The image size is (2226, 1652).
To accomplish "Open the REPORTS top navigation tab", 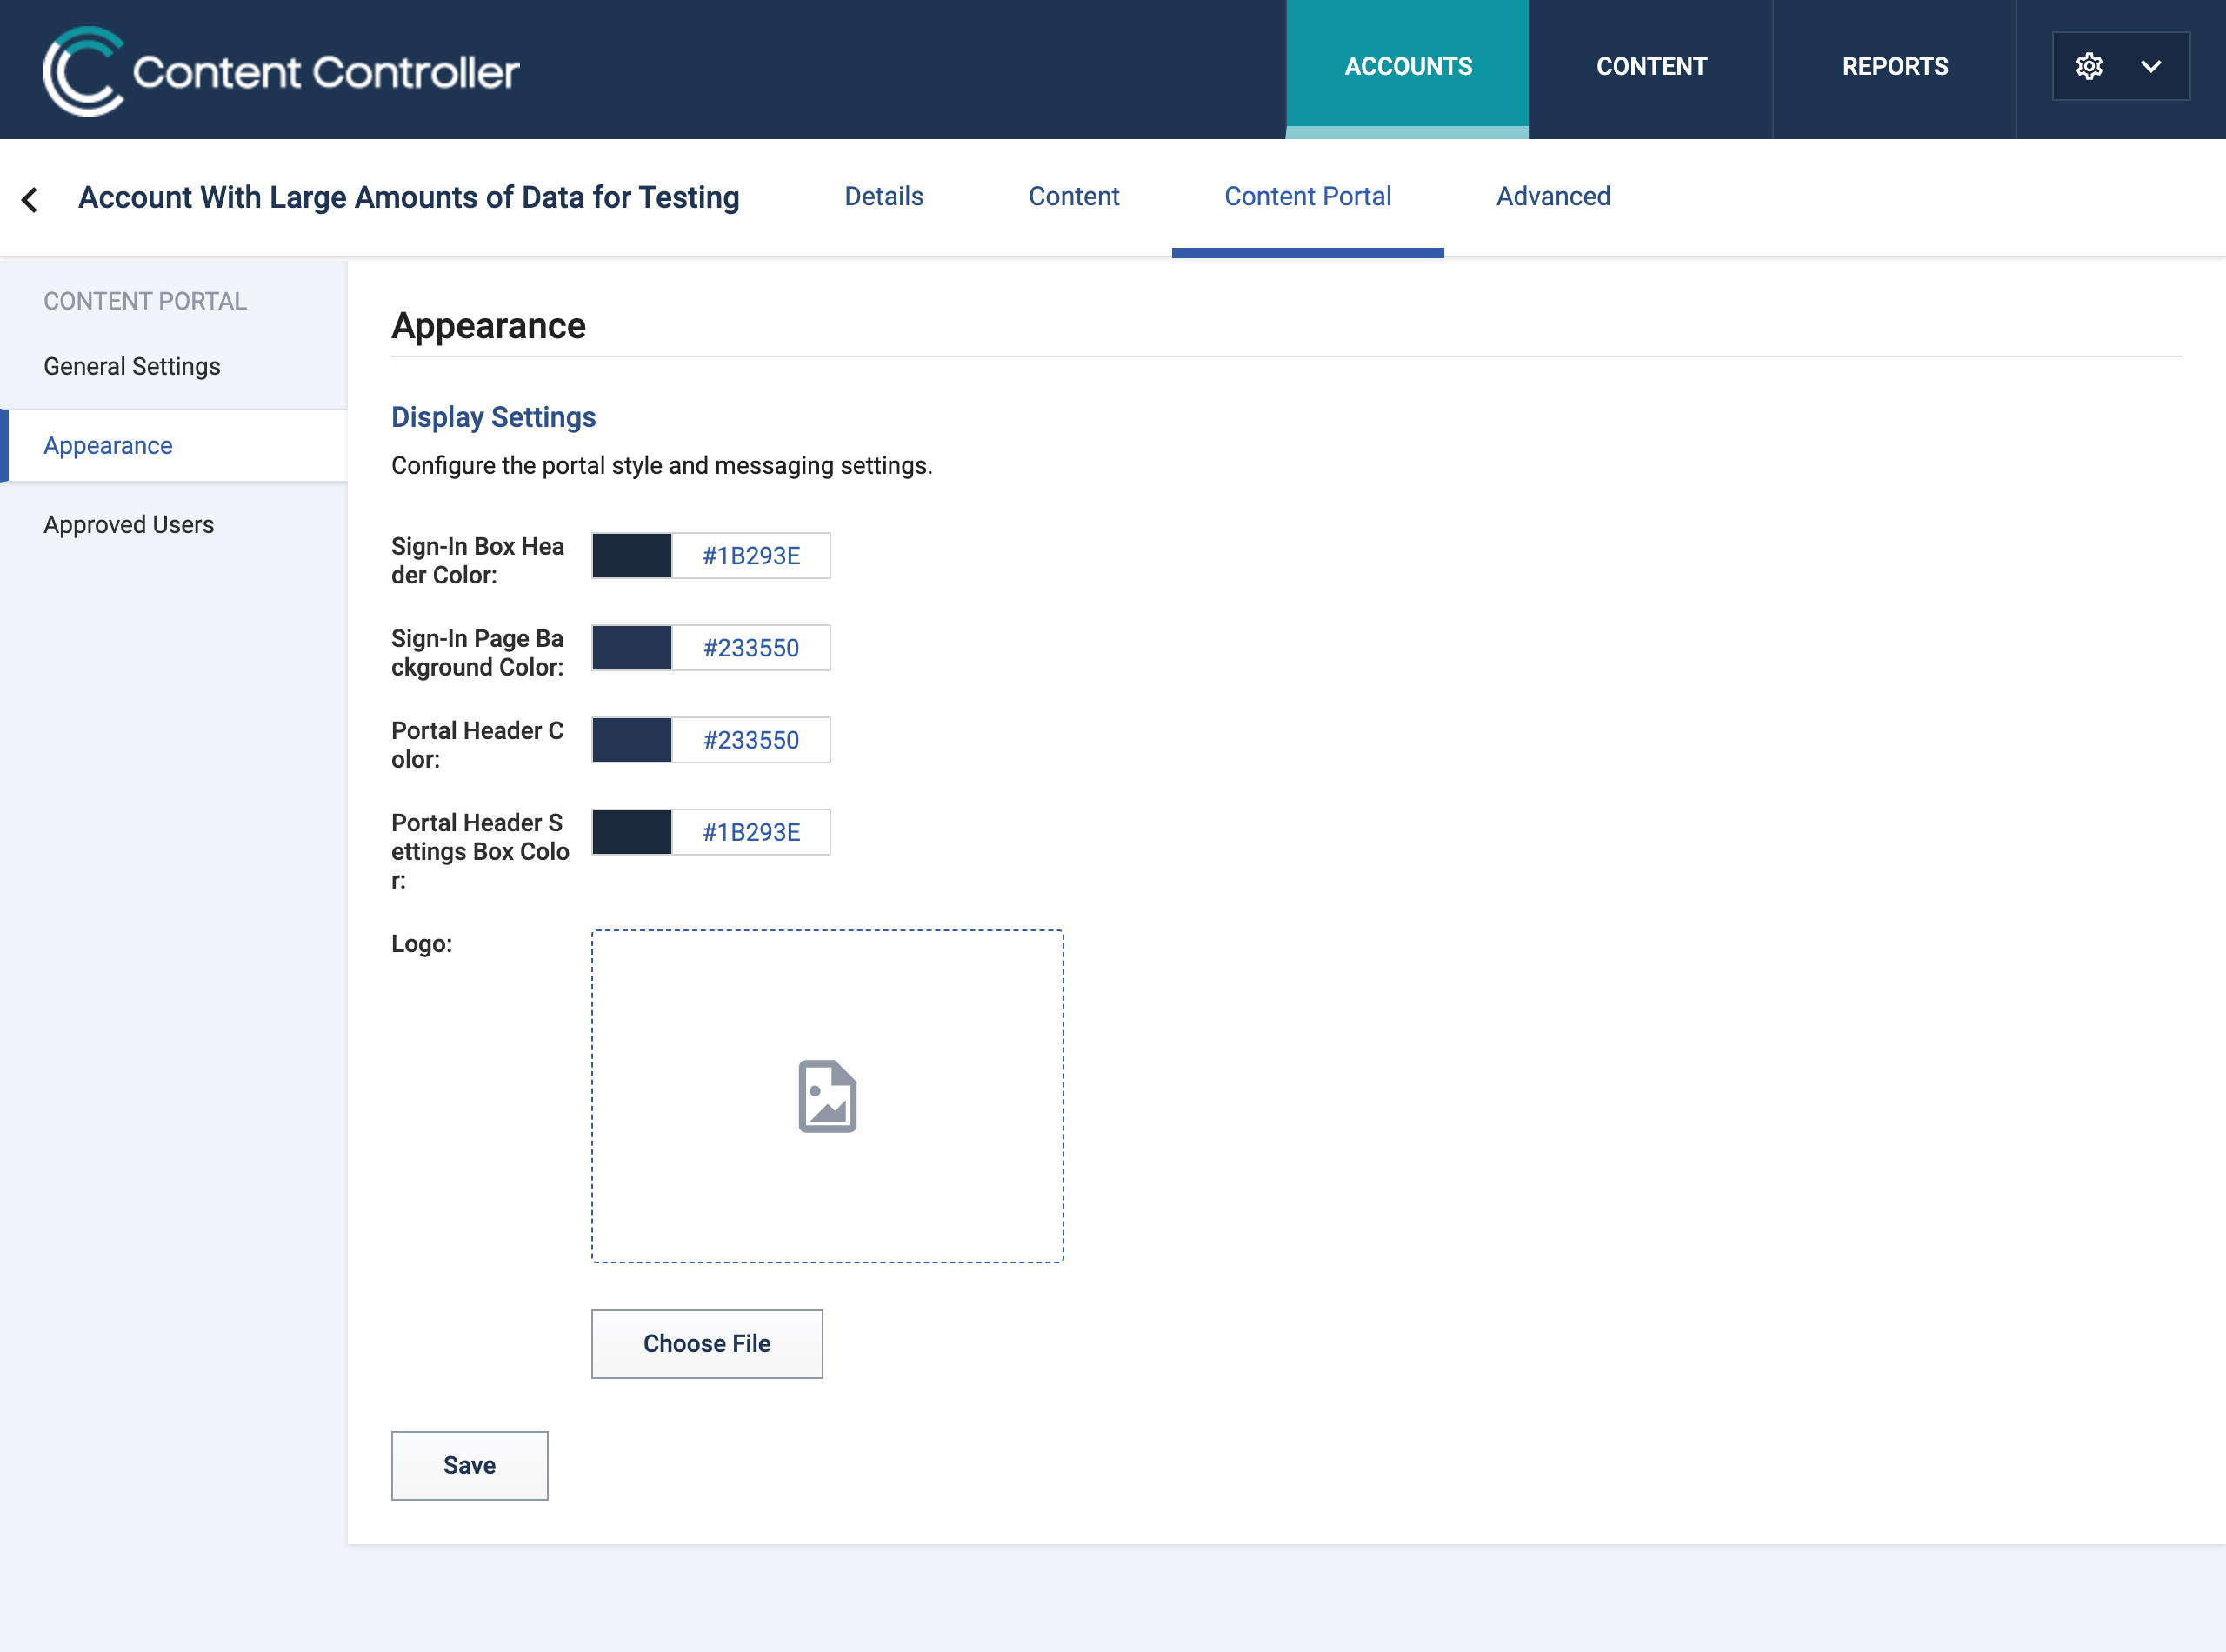I will pyautogui.click(x=1895, y=66).
